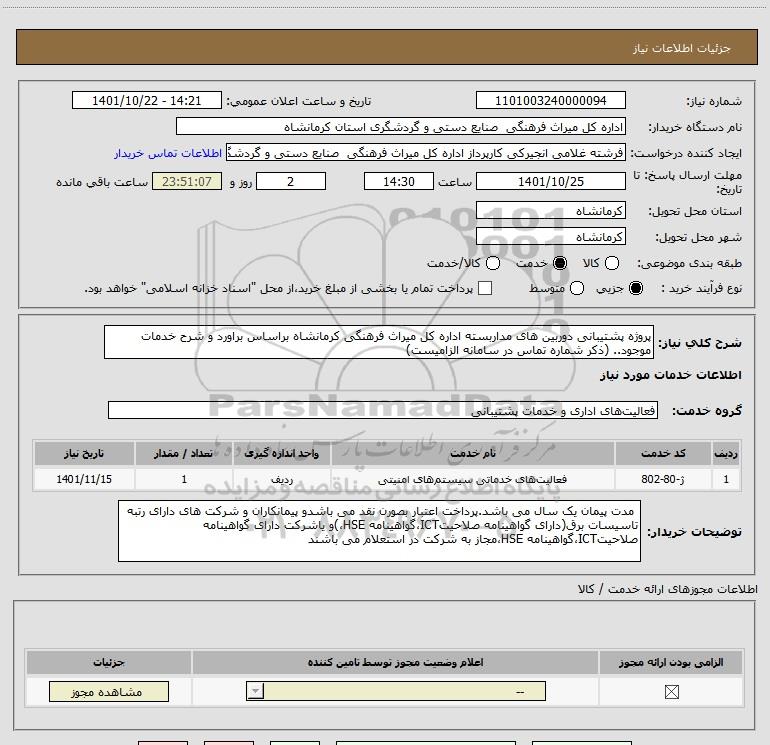770x745 pixels.
Task: Toggle the mandatory permit checkbox
Action: [671, 692]
